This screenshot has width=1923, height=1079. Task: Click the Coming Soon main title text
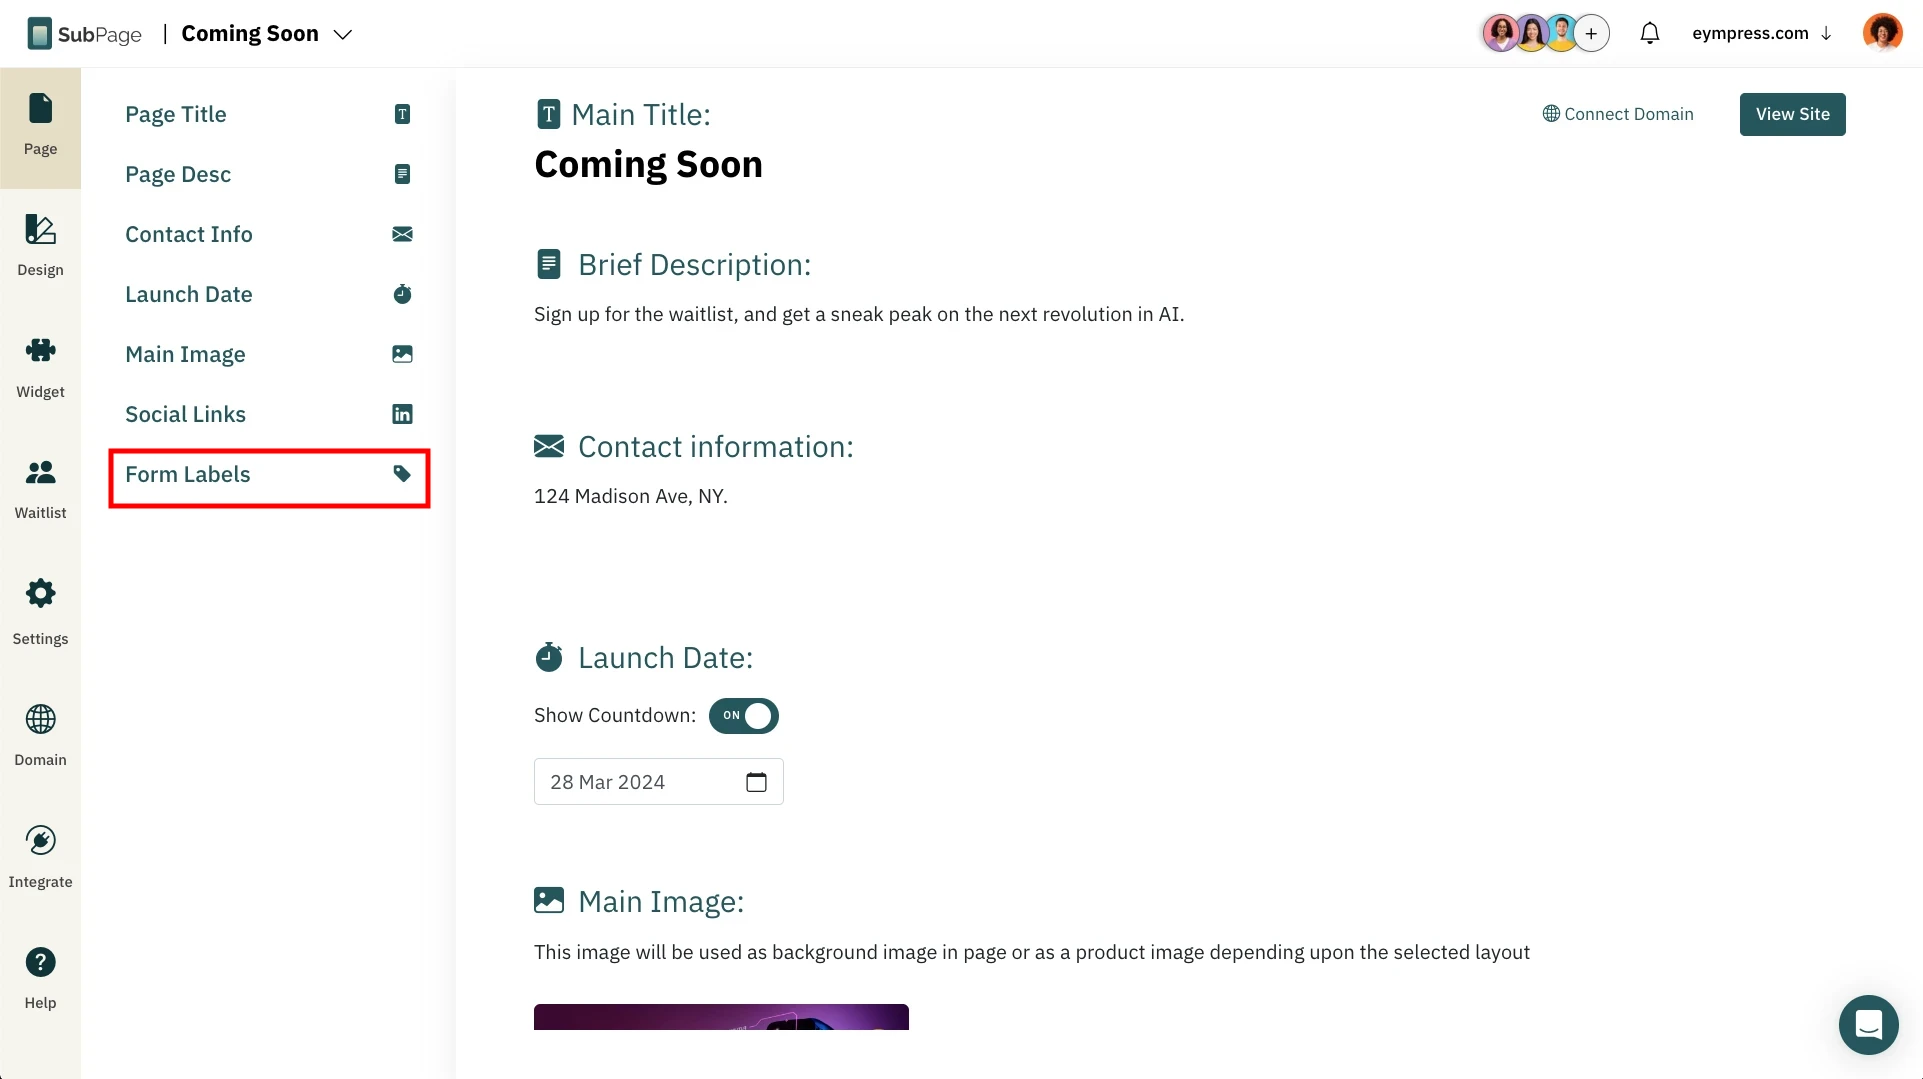(648, 164)
